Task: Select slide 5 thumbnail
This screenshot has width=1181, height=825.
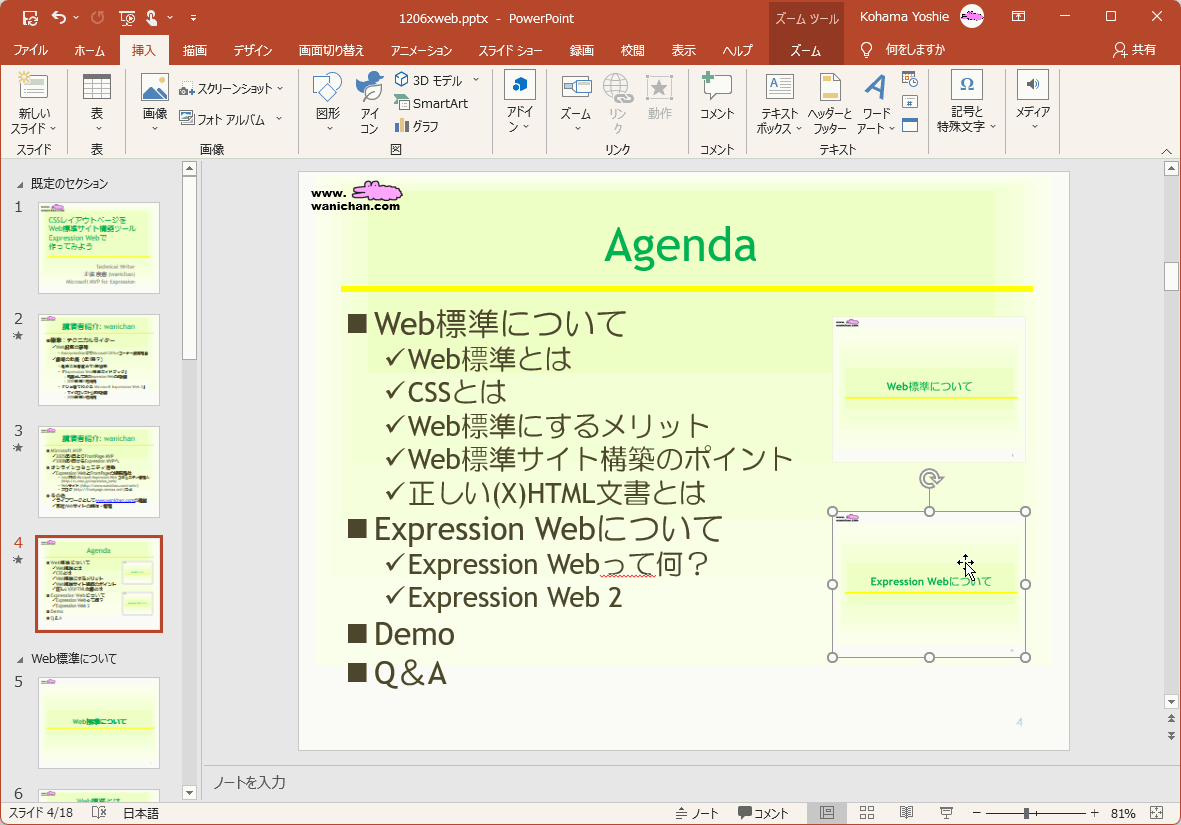Action: (99, 723)
